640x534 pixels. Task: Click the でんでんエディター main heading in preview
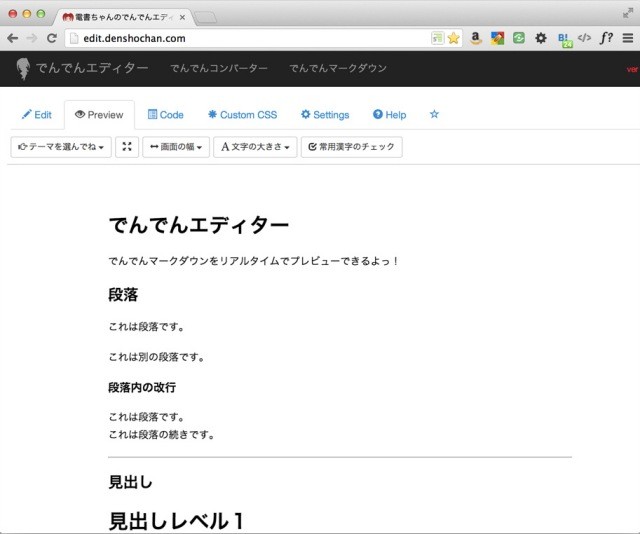pyautogui.click(x=199, y=225)
